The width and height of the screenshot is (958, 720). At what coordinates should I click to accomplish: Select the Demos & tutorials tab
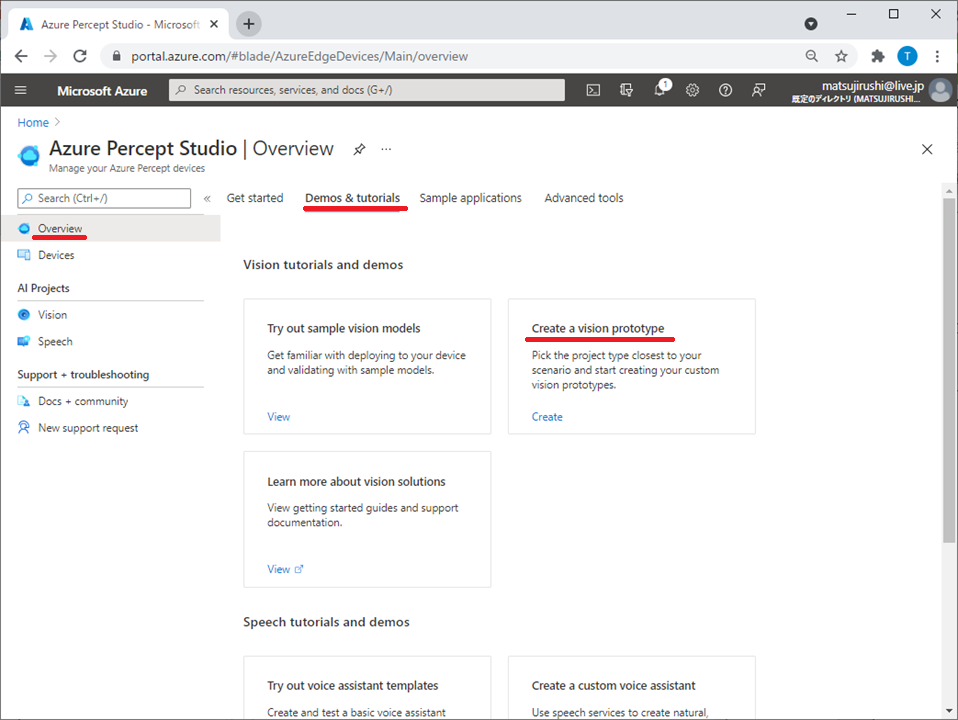pyautogui.click(x=353, y=198)
